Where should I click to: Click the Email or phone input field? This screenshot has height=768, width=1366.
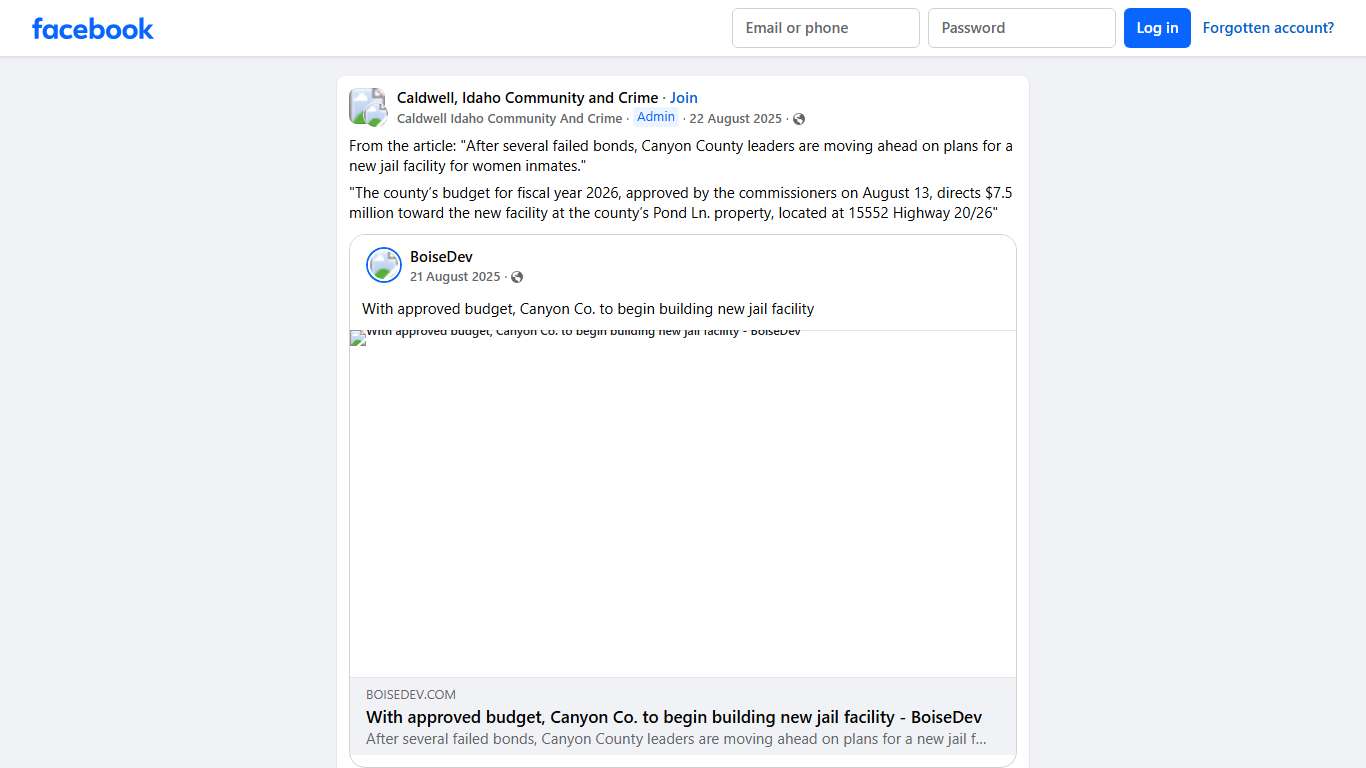pos(825,28)
